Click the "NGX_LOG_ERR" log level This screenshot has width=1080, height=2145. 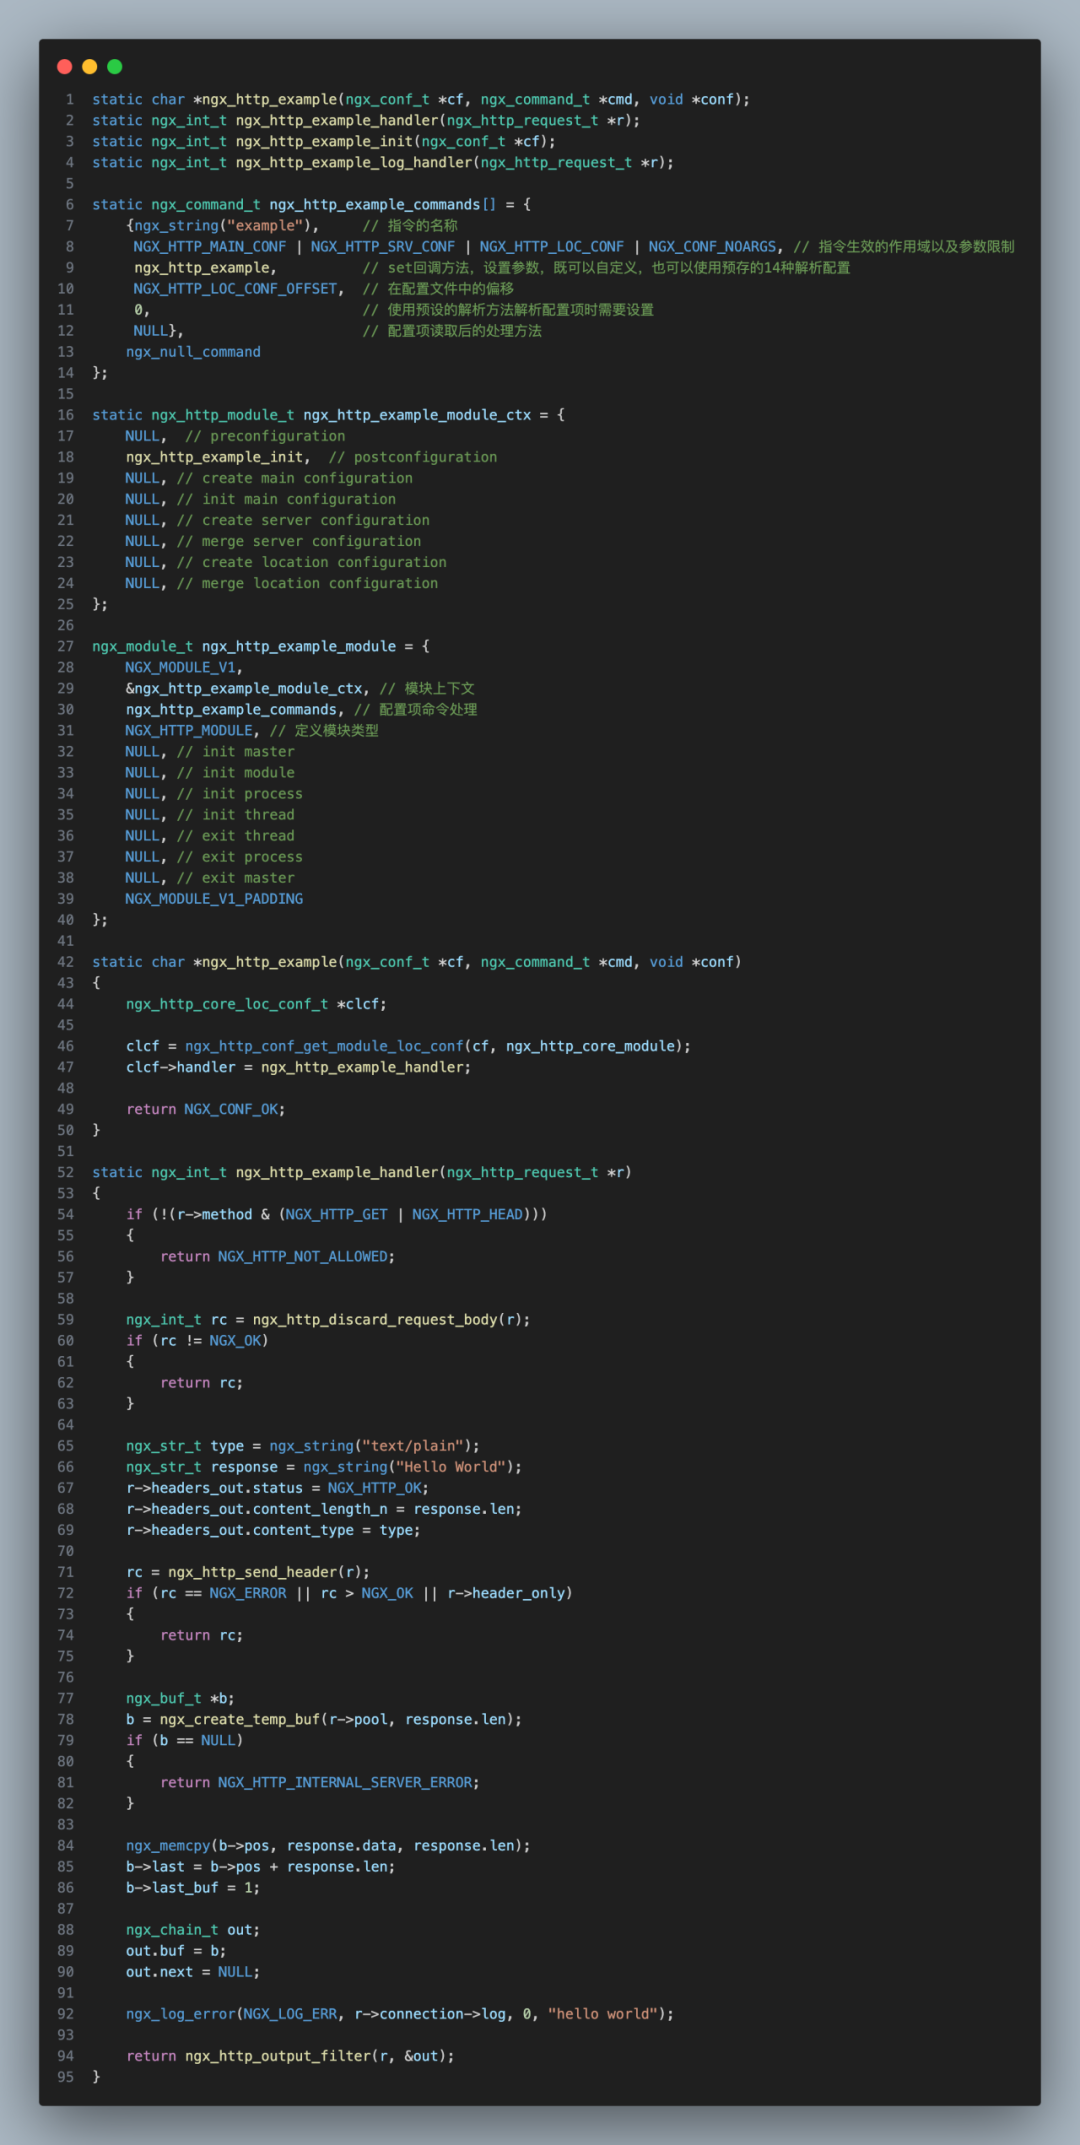pyautogui.click(x=290, y=2014)
